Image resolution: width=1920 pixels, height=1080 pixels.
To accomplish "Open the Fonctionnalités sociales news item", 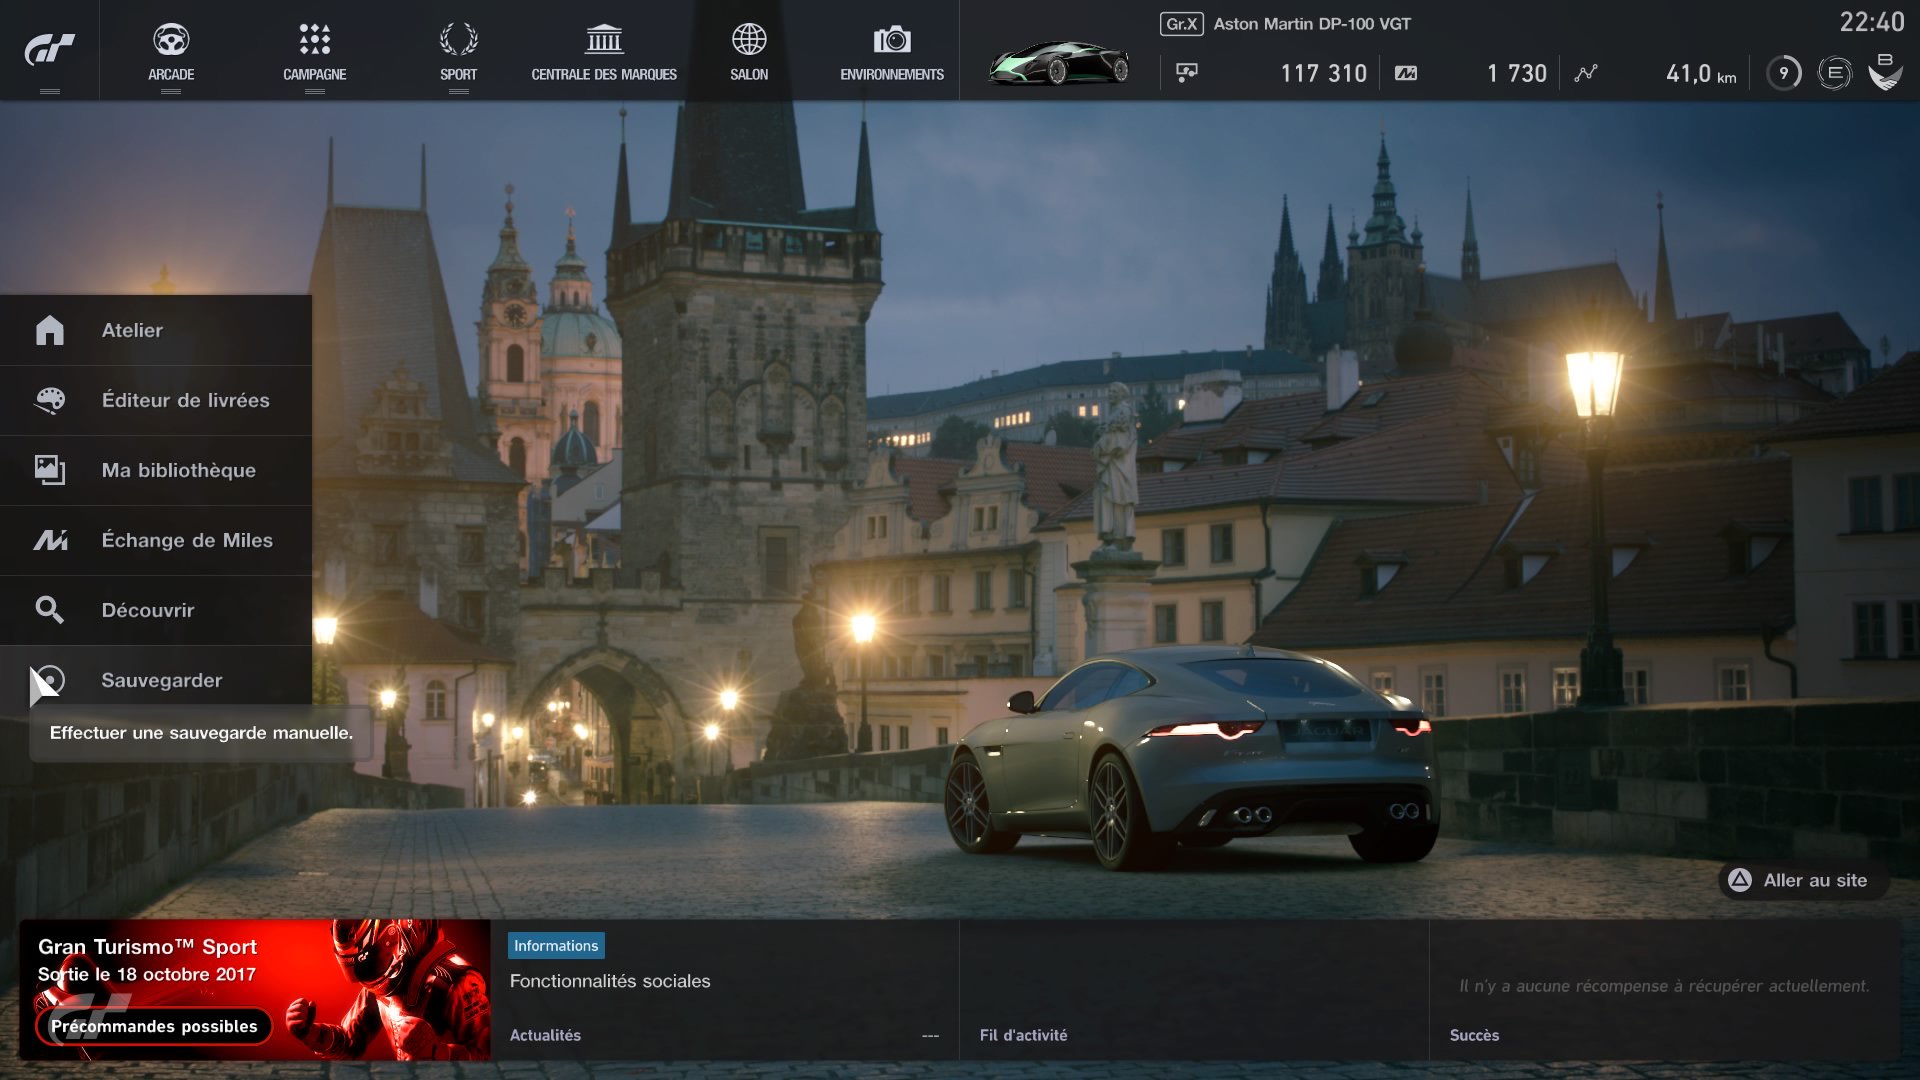I will 610,981.
